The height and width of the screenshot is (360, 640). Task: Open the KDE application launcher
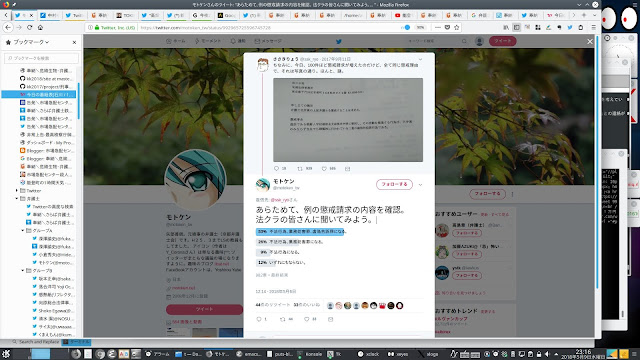point(6,353)
